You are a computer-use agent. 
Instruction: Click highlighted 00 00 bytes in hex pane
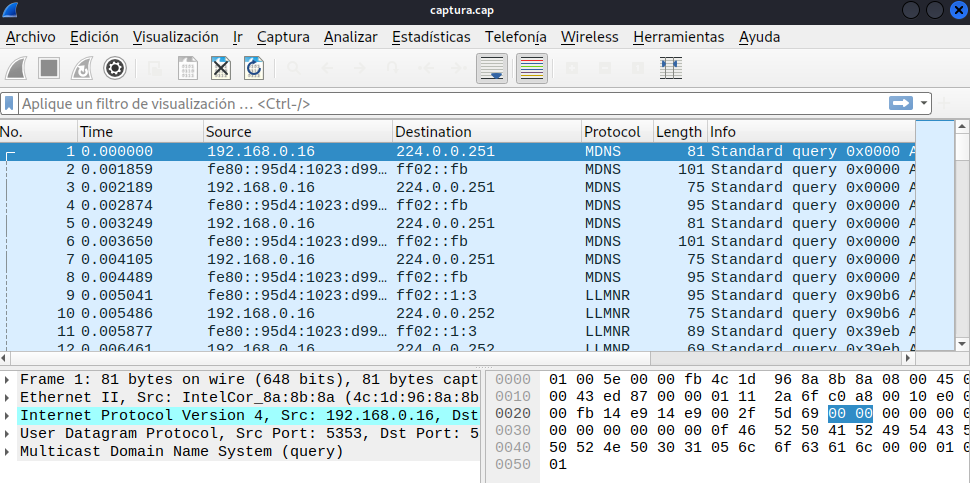[x=850, y=413]
